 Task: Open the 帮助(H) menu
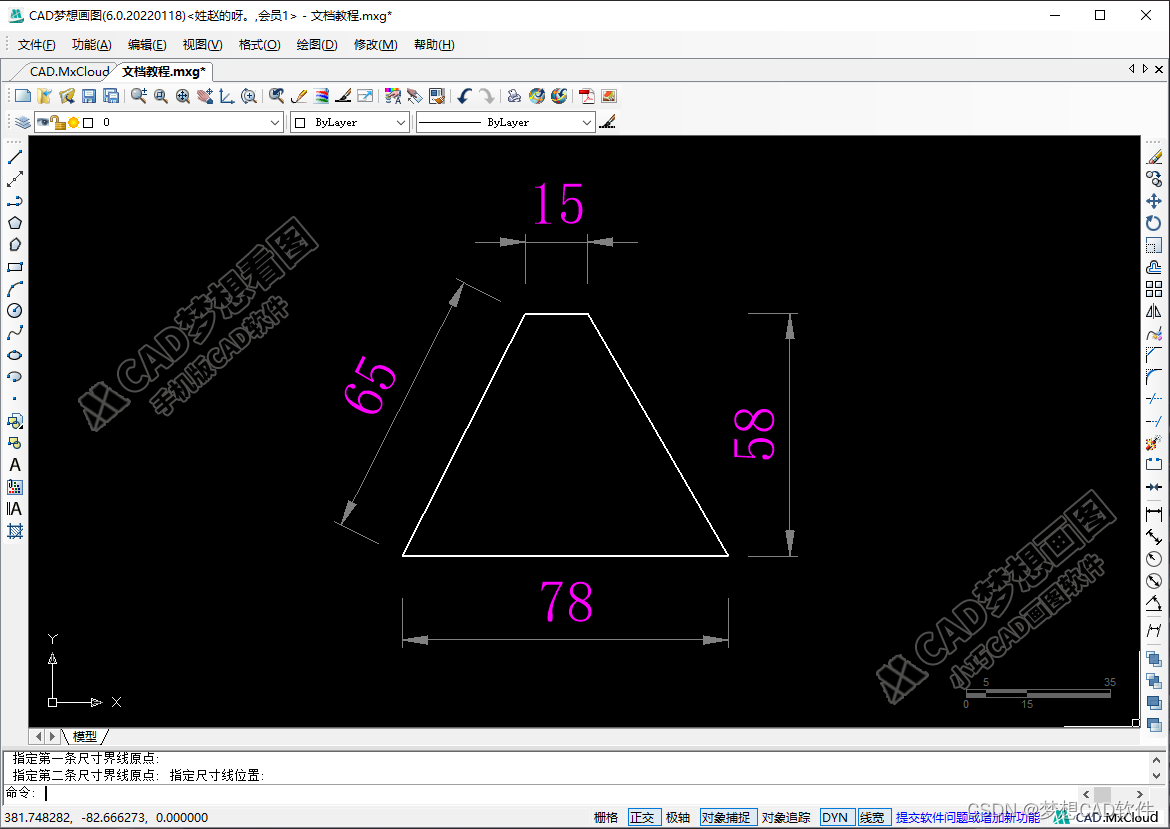[434, 45]
